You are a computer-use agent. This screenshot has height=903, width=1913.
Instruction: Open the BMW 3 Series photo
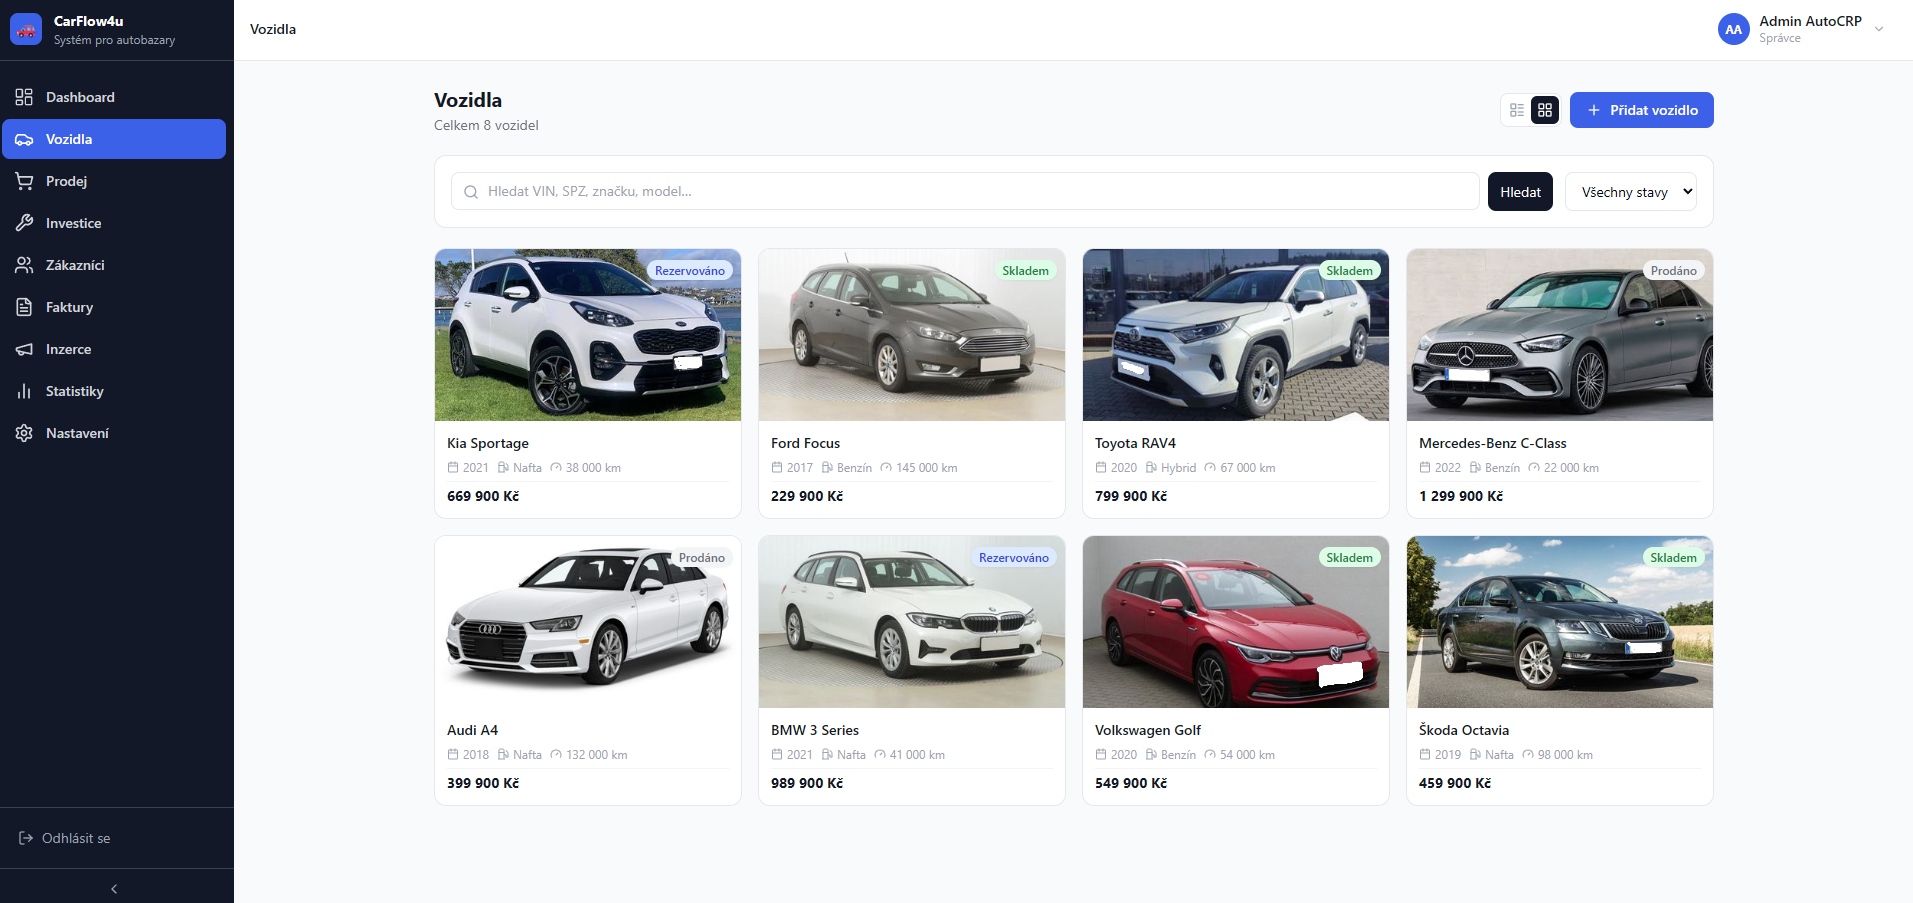pos(912,622)
